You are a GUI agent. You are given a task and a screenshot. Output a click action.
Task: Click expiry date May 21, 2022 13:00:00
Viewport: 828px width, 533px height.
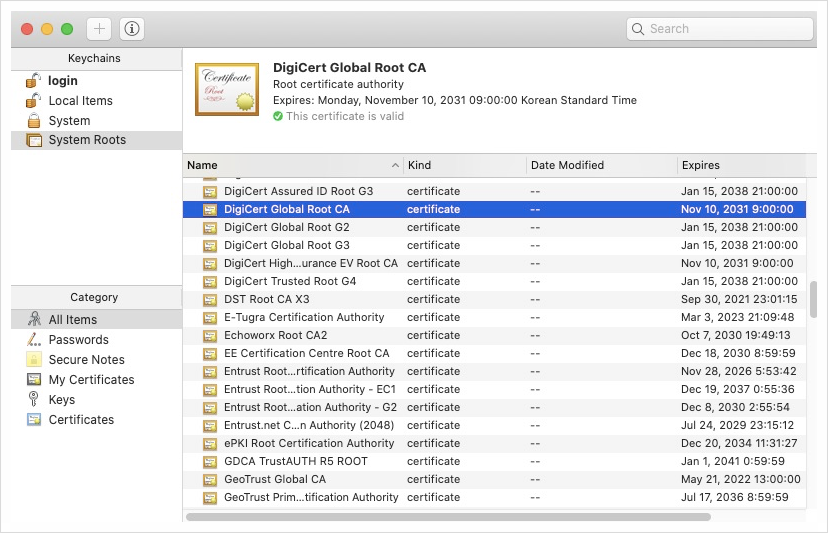click(x=740, y=480)
